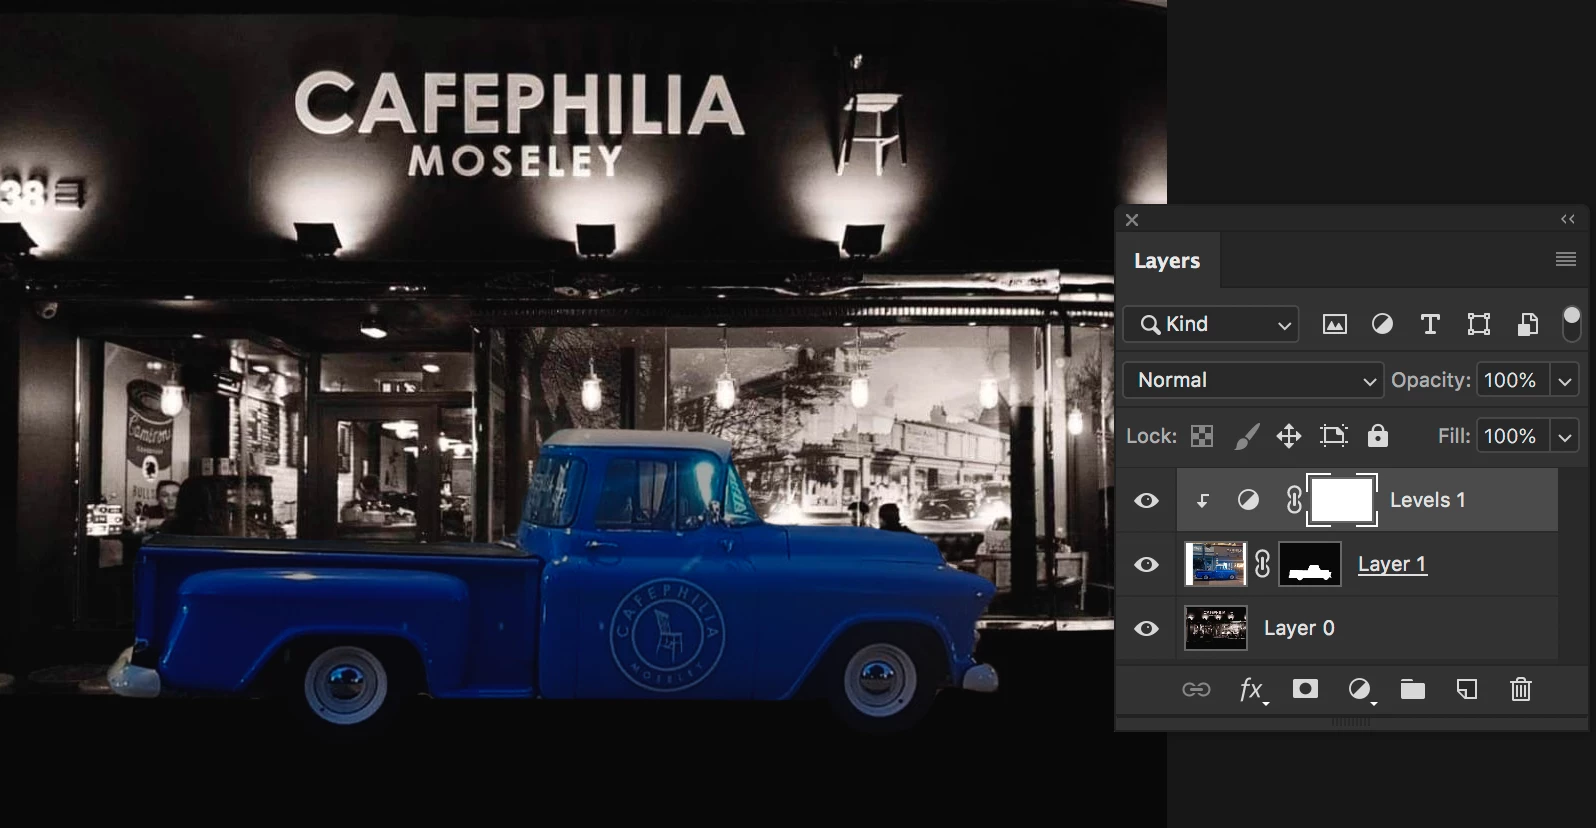Filter layers by shape layers icon

[1478, 324]
